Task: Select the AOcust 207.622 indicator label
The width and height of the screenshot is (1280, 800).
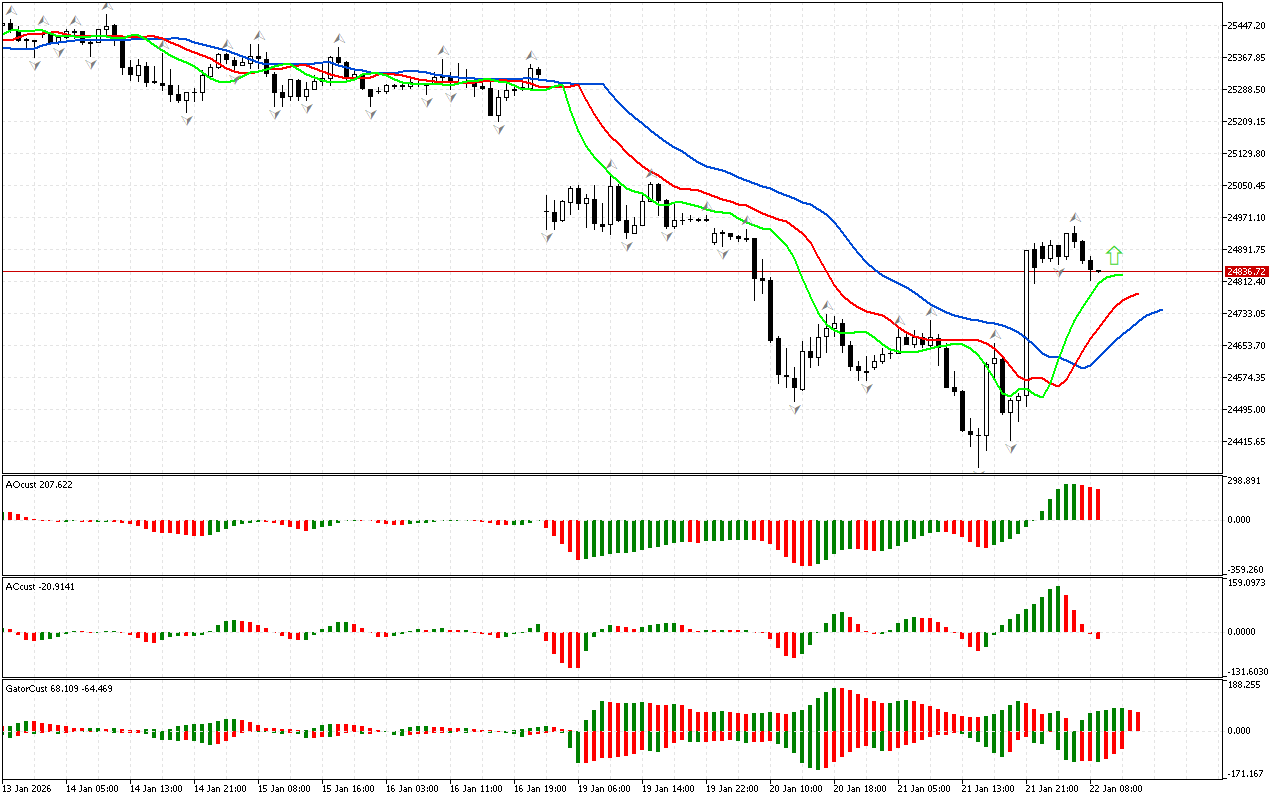Action: pyautogui.click(x=39, y=484)
